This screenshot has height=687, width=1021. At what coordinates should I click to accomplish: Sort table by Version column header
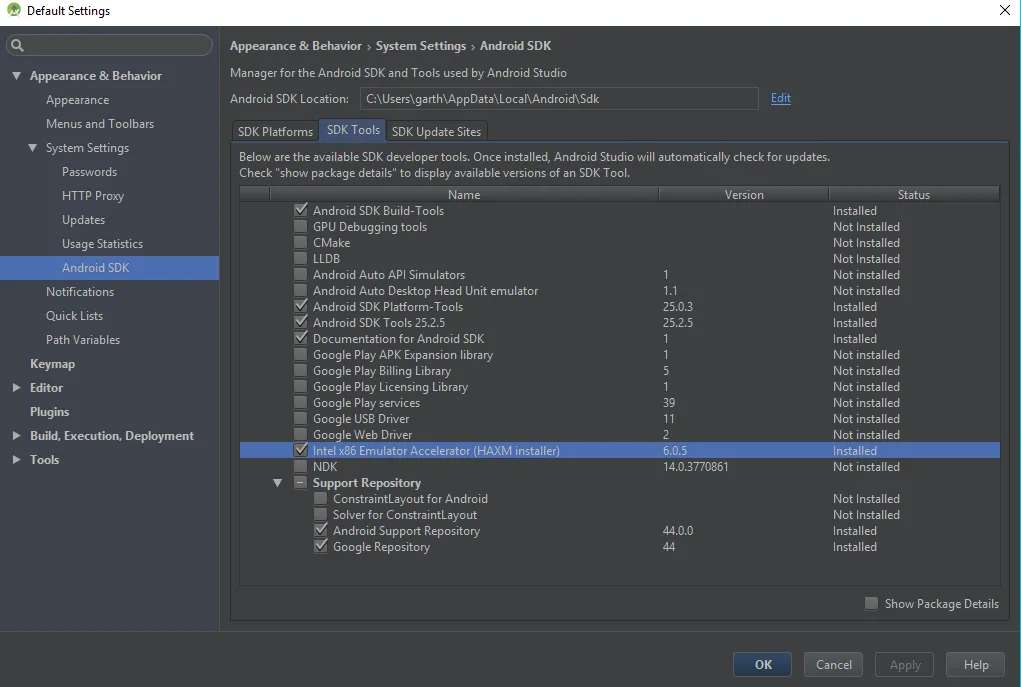click(744, 194)
